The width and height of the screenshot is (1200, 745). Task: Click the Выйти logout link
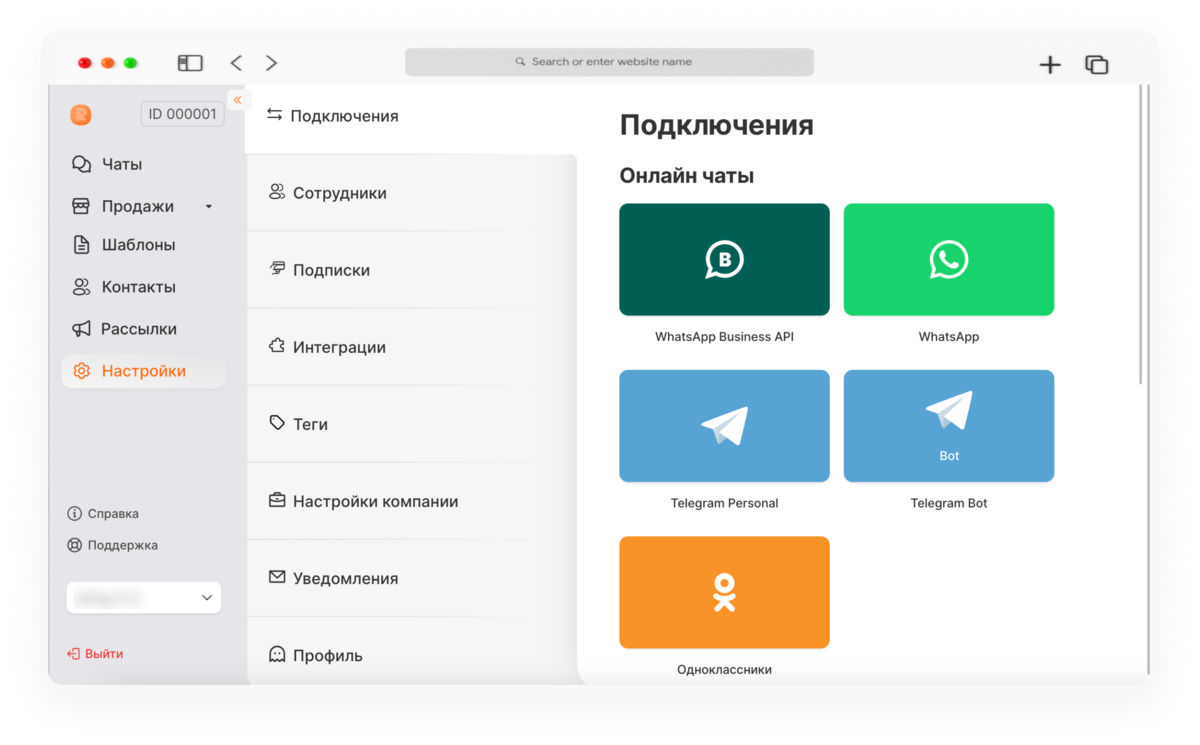pos(104,654)
